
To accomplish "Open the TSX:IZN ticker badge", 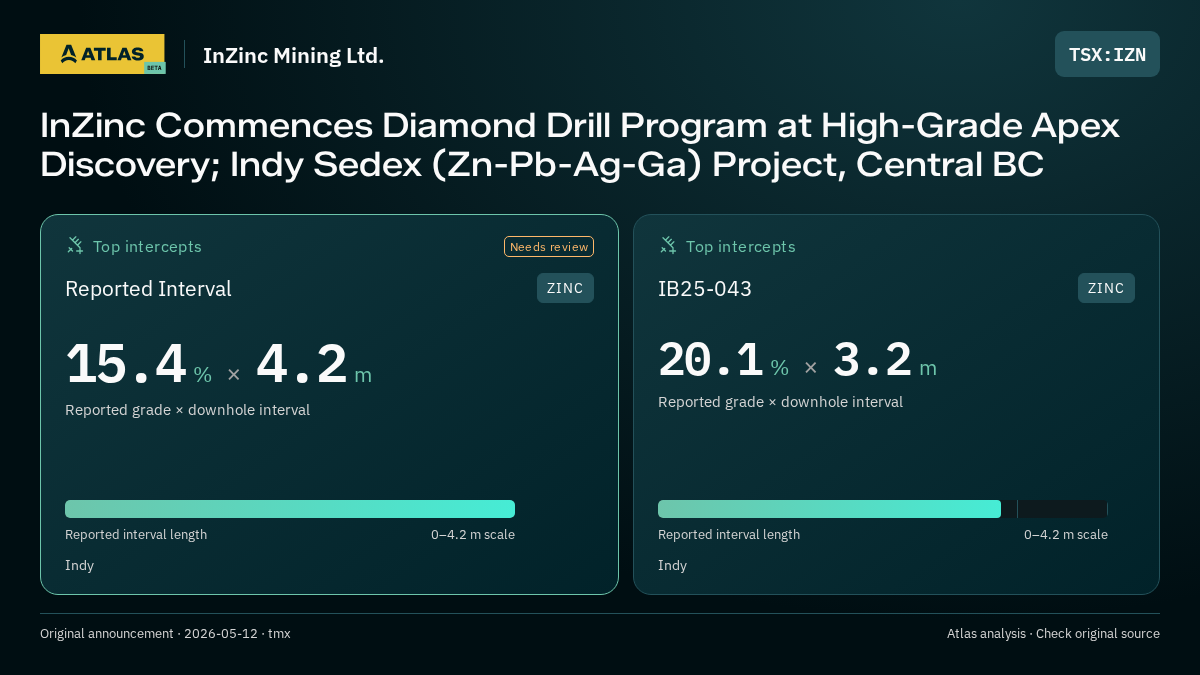I will pyautogui.click(x=1107, y=54).
